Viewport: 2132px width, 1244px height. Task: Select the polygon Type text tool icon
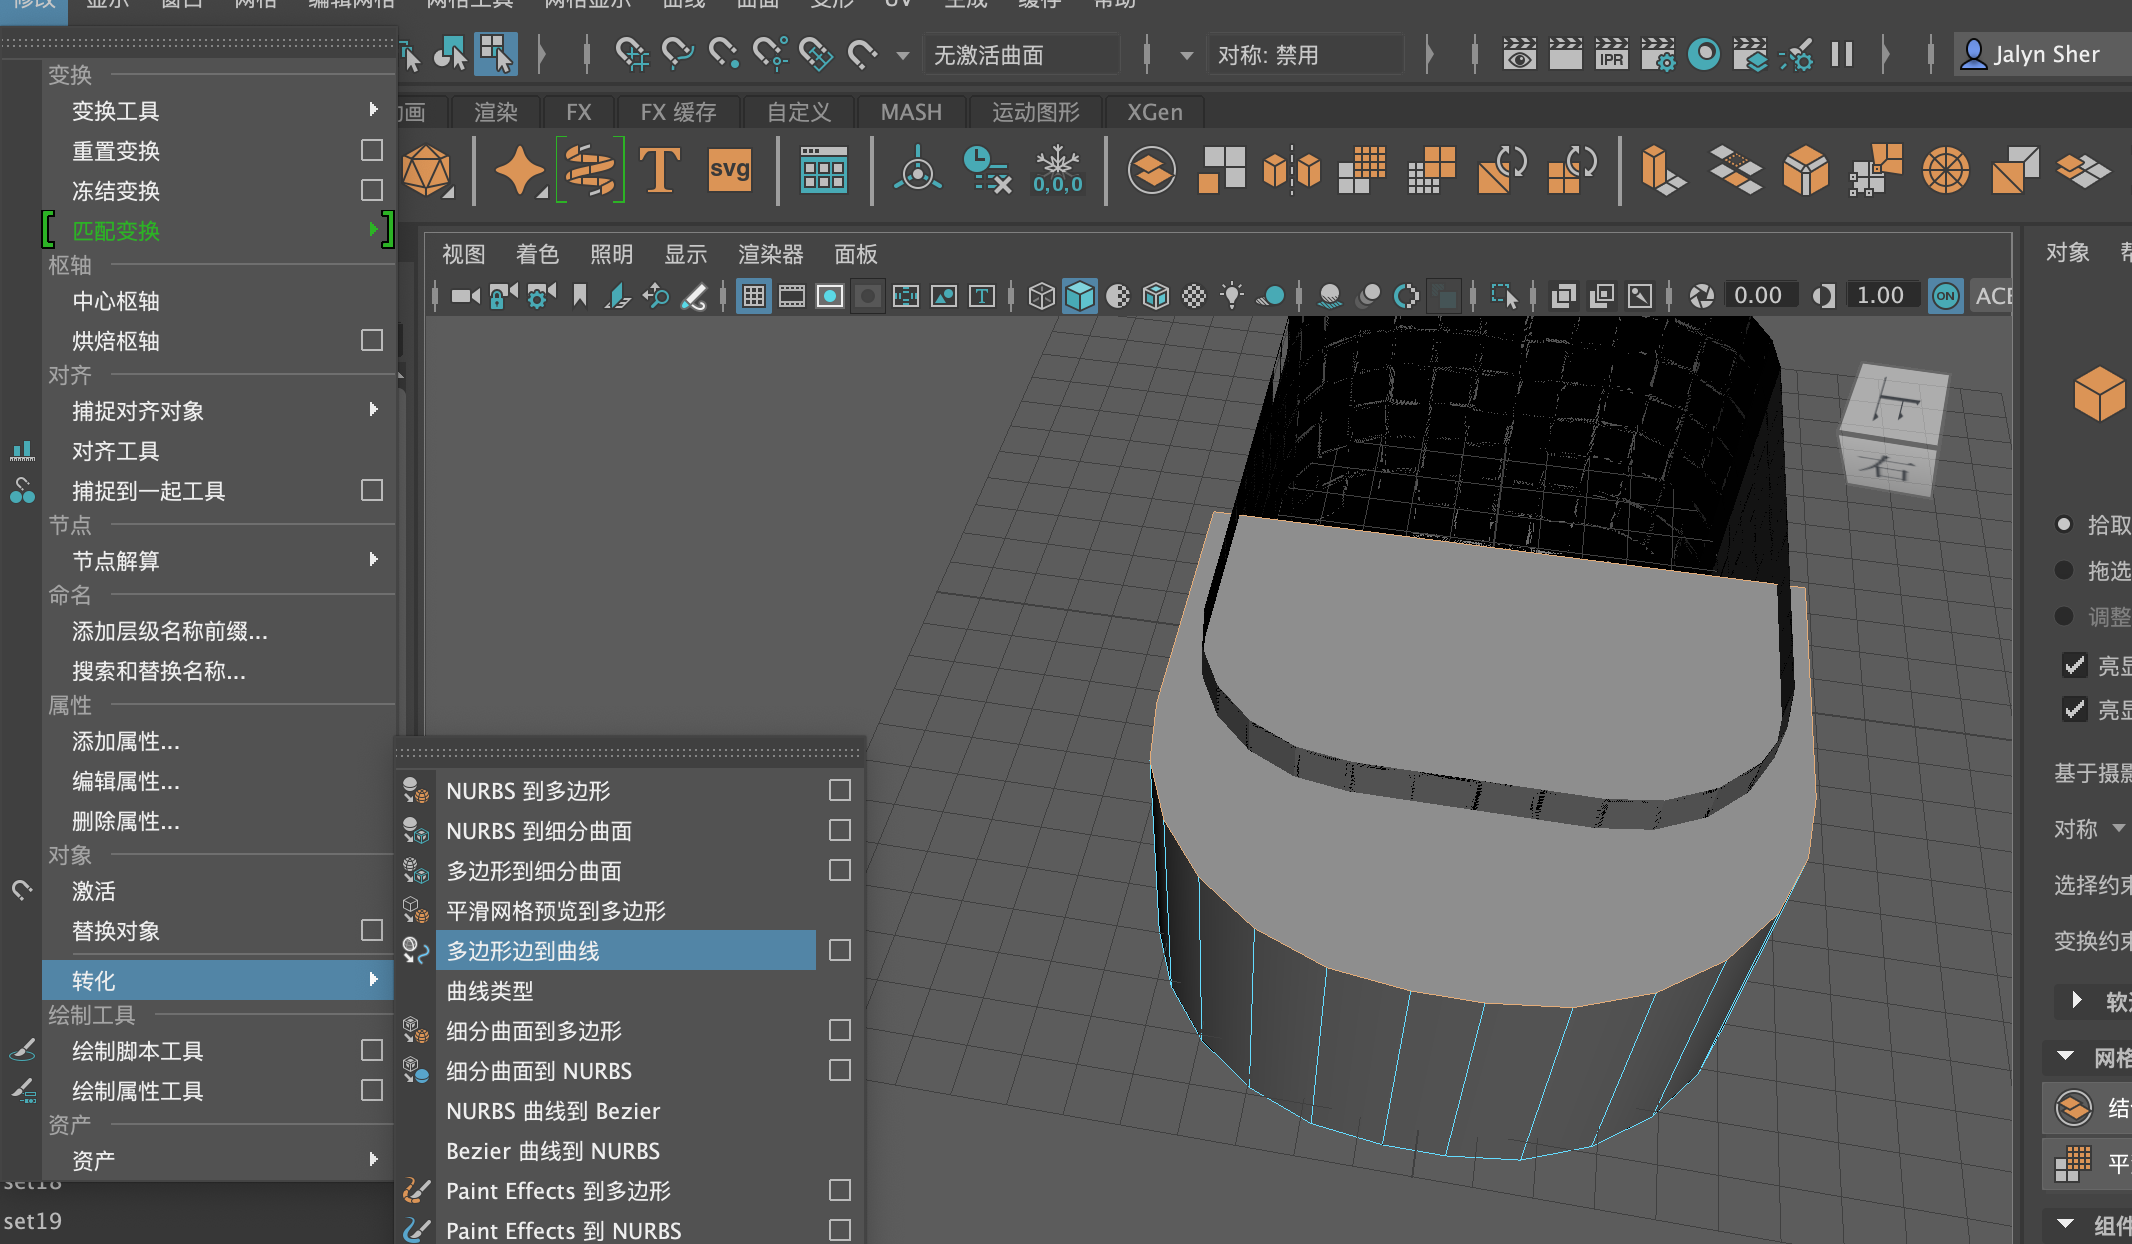pos(660,170)
